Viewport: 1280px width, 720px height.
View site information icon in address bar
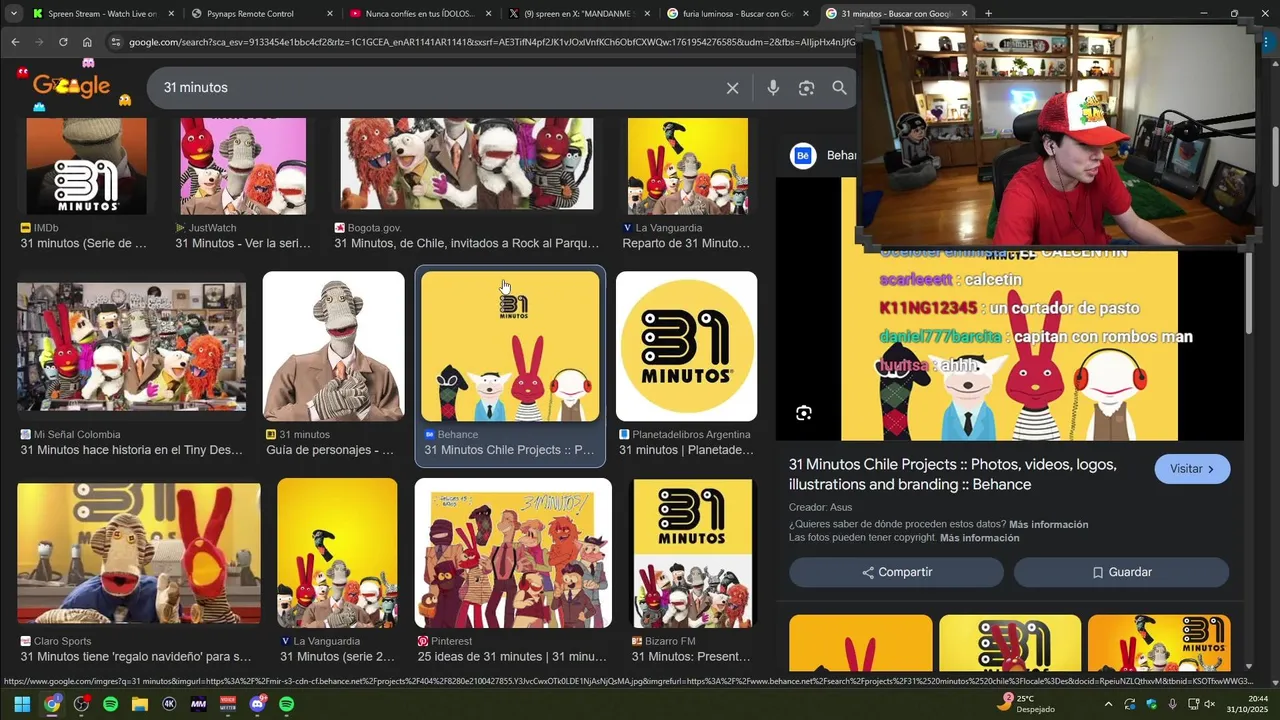point(116,42)
